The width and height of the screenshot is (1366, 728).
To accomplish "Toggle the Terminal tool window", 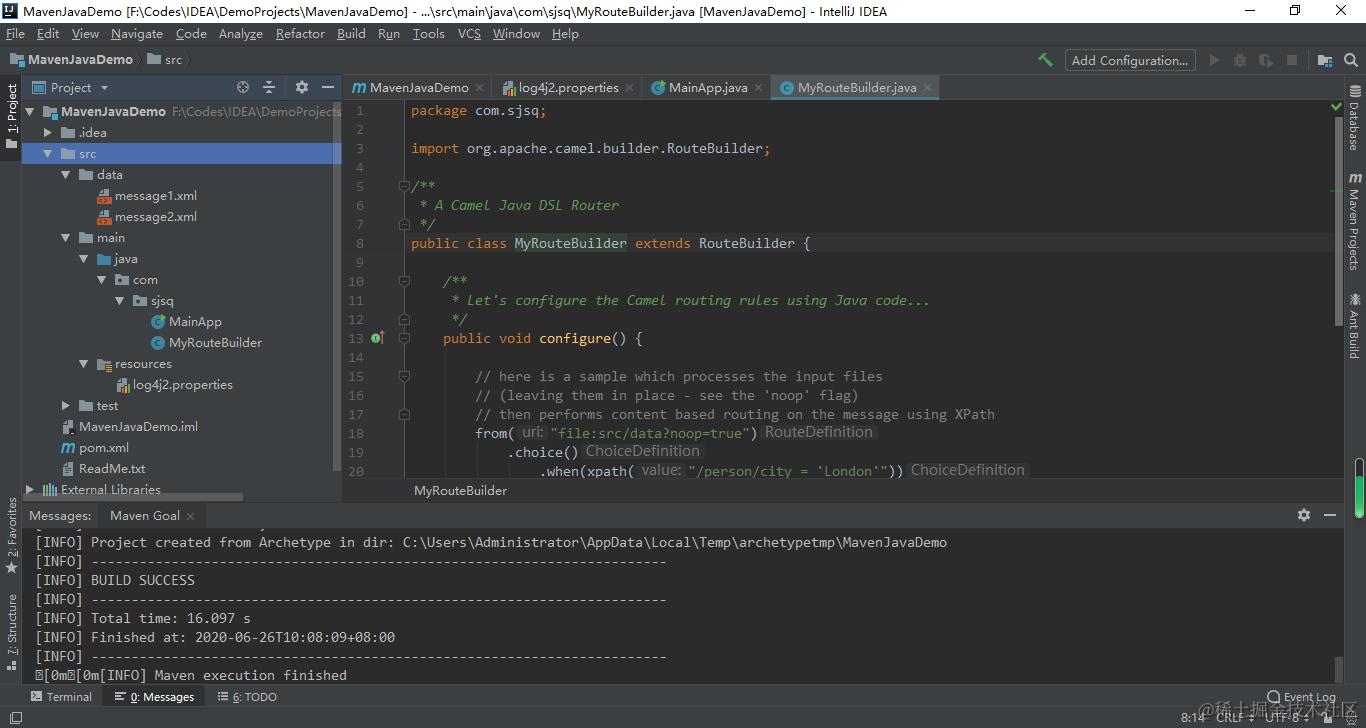I will point(61,697).
